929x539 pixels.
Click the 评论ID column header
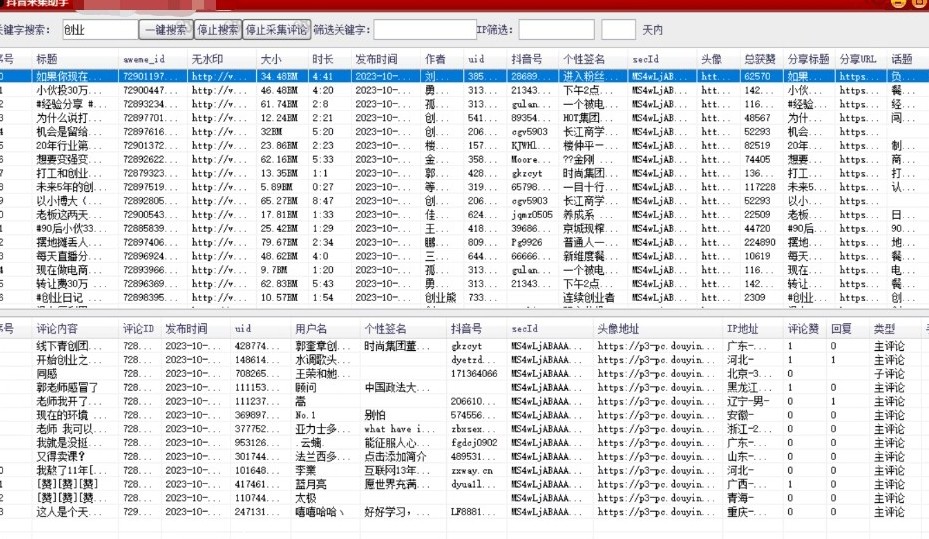(x=138, y=329)
